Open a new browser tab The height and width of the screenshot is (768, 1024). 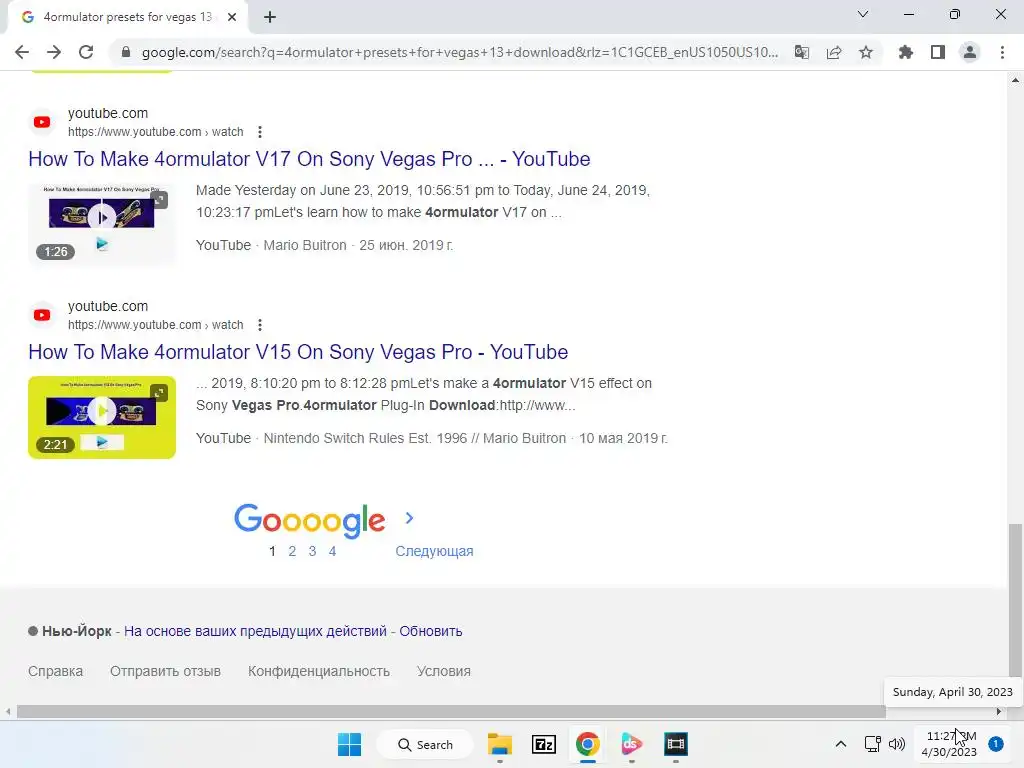pyautogui.click(x=270, y=17)
